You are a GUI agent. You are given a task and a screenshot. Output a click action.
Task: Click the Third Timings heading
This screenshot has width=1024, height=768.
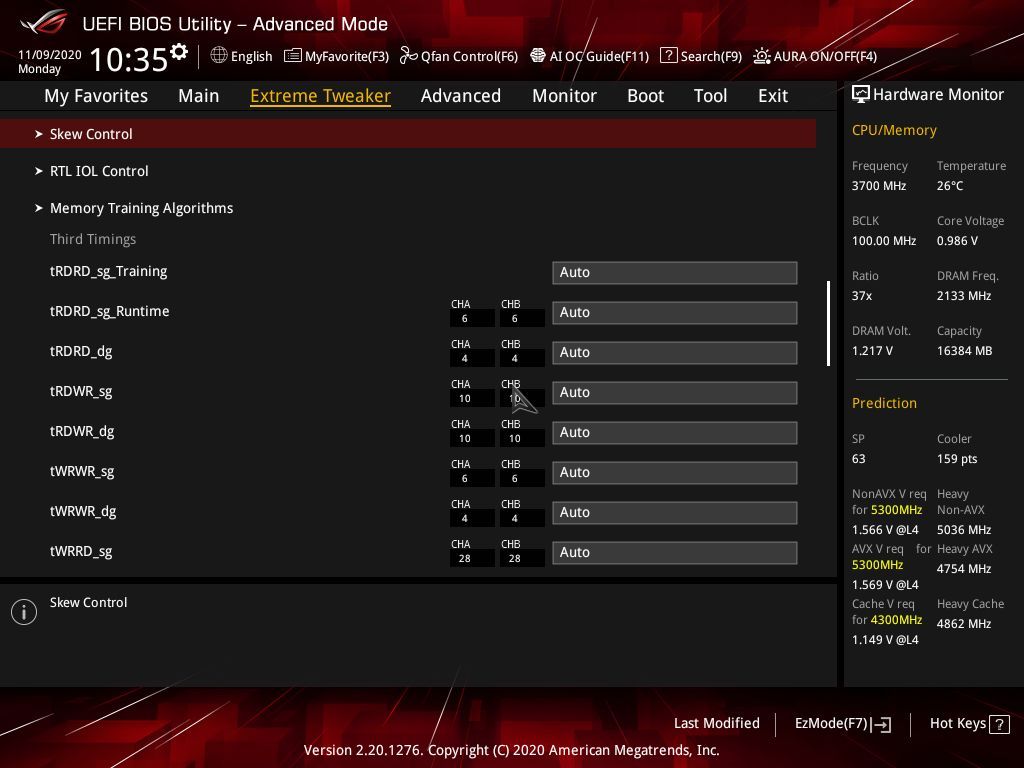tap(93, 239)
